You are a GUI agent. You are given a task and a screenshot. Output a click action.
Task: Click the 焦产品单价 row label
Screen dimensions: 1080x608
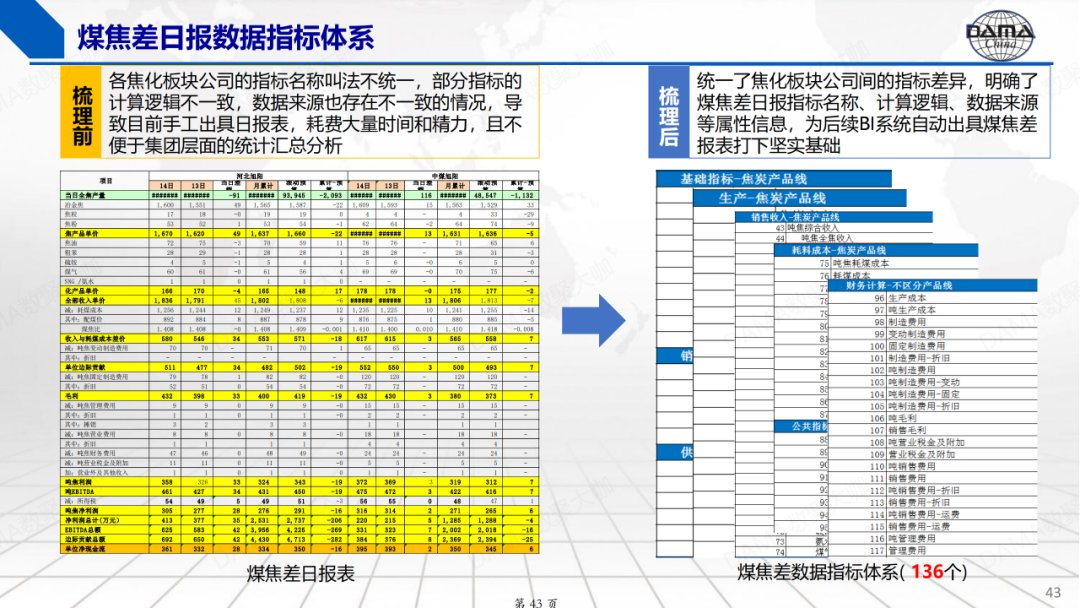(82, 233)
